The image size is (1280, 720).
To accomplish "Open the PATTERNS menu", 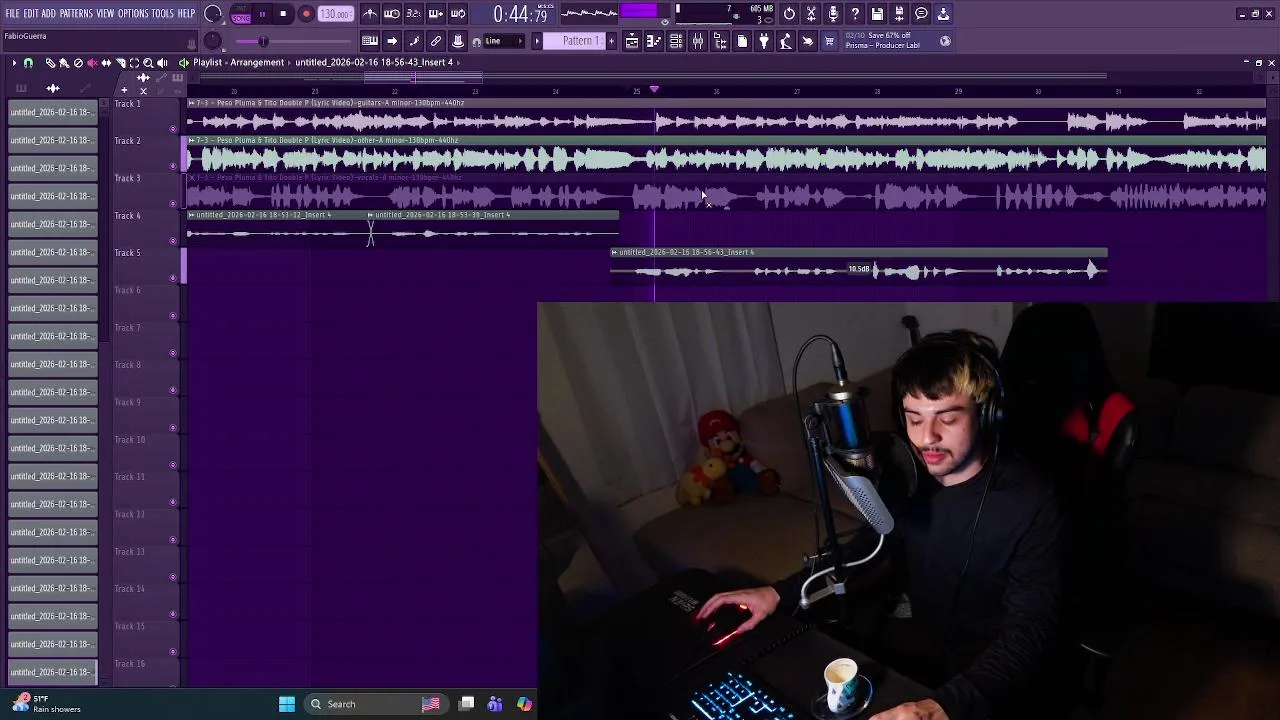I will (76, 14).
